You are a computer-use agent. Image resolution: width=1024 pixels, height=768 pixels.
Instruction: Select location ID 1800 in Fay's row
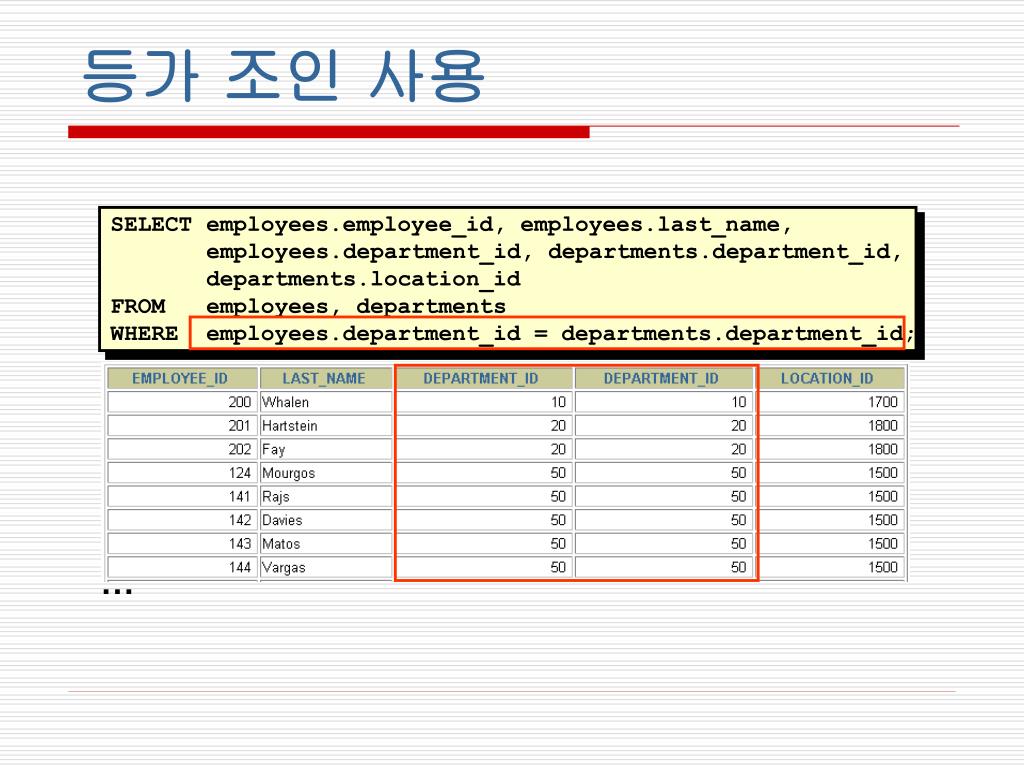[831, 449]
